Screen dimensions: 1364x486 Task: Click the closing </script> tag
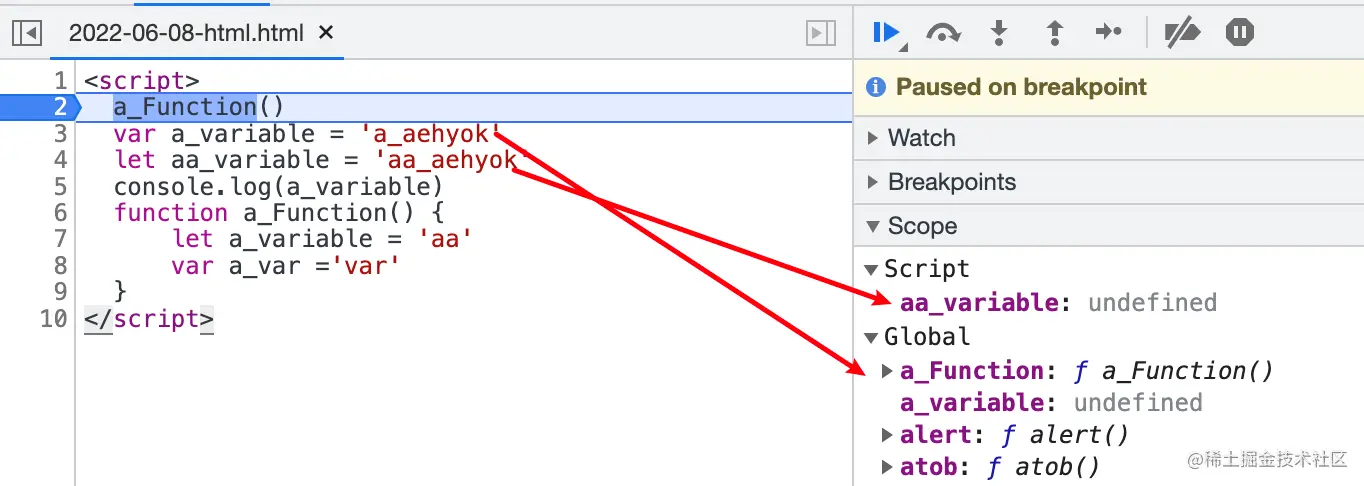tap(149, 319)
